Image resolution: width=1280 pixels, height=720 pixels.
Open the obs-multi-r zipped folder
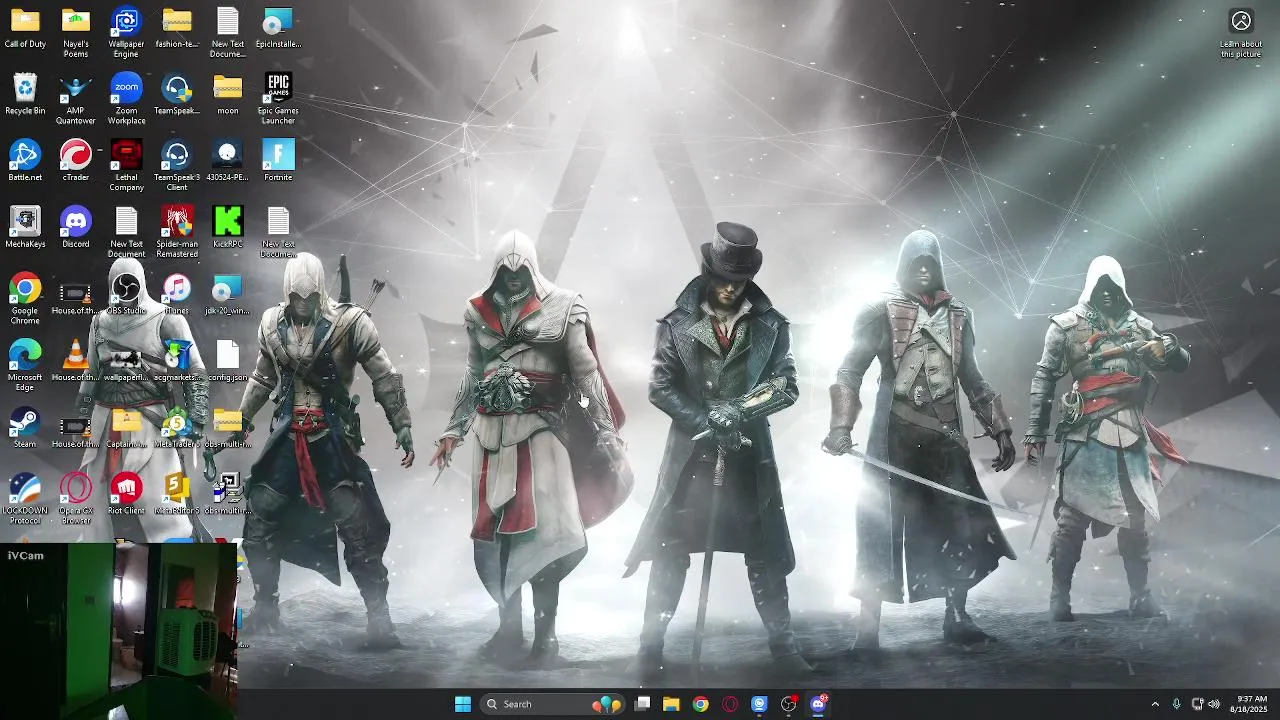pyautogui.click(x=228, y=428)
